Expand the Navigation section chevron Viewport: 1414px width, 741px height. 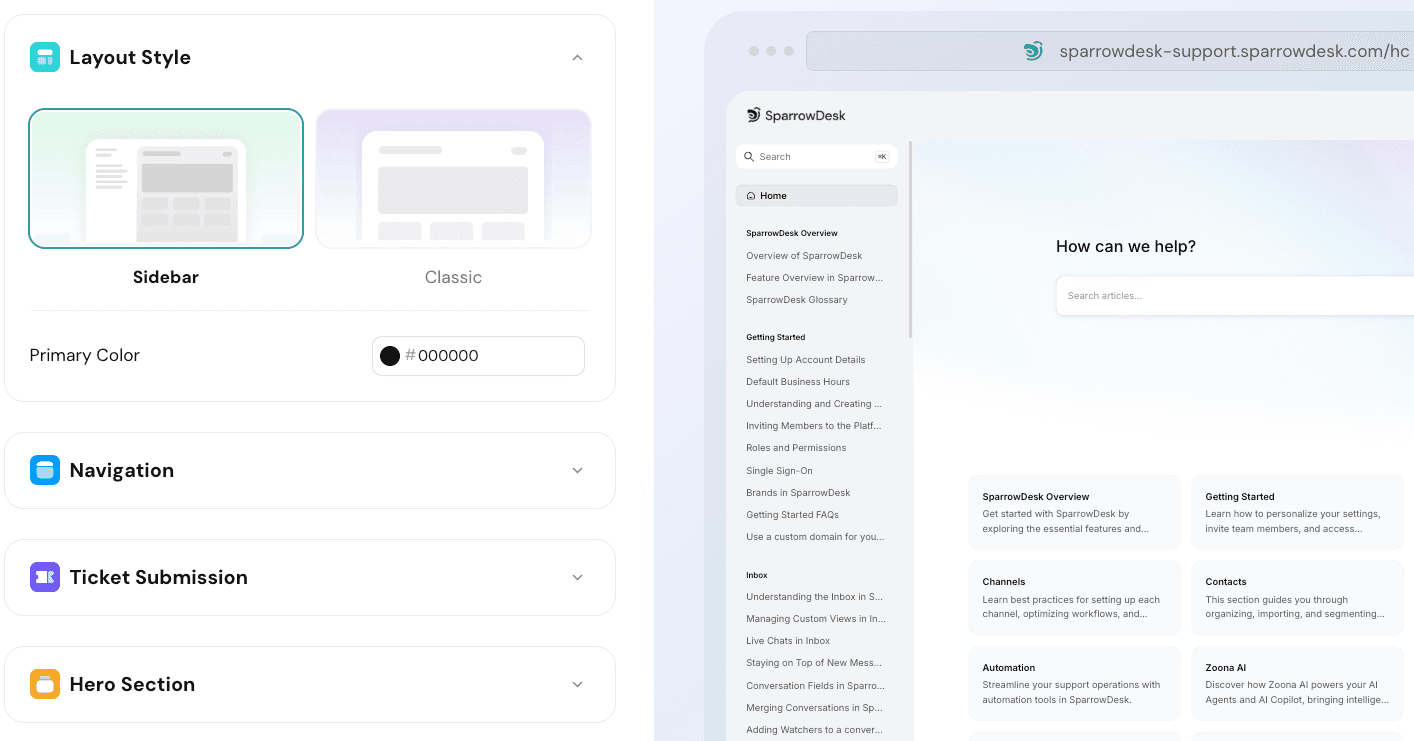click(x=577, y=470)
